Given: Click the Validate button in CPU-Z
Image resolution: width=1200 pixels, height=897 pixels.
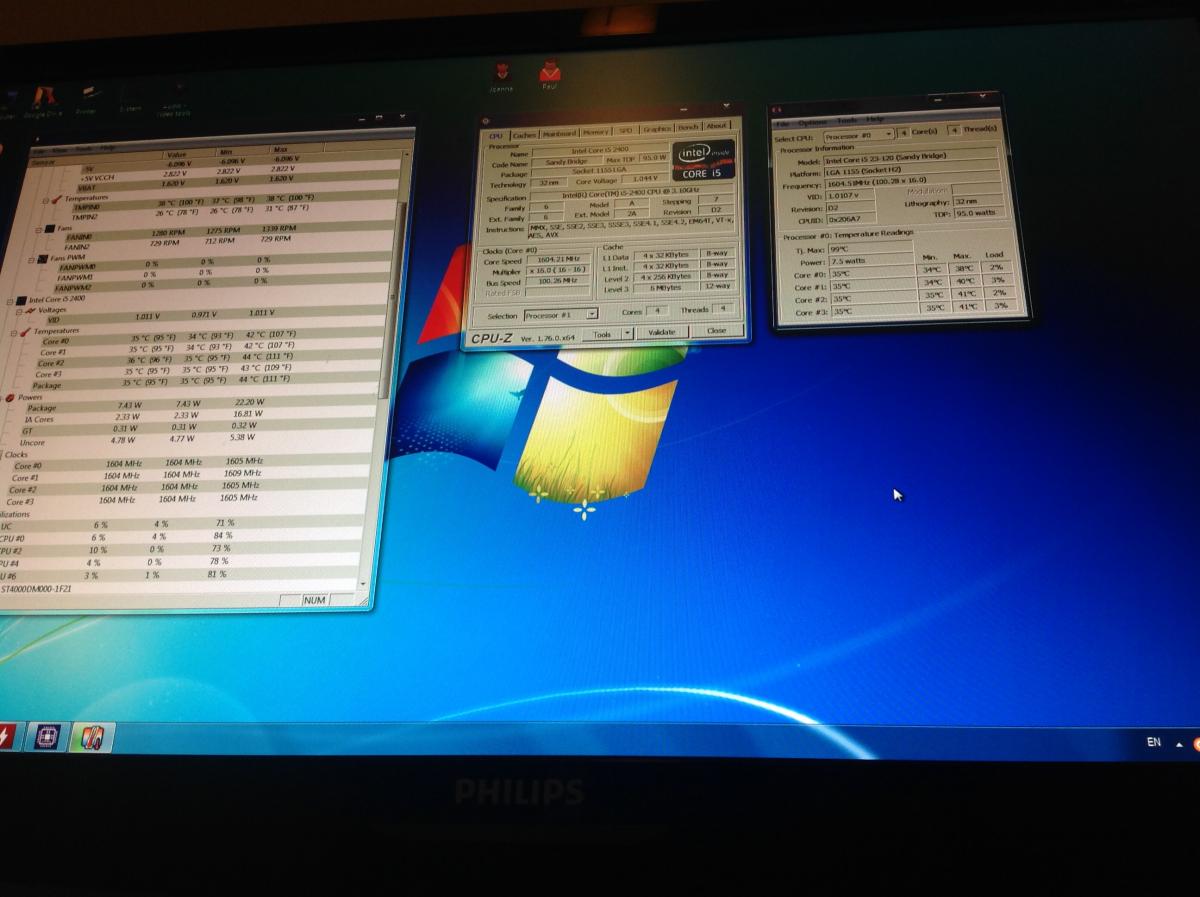Looking at the screenshot, I should click(x=662, y=332).
